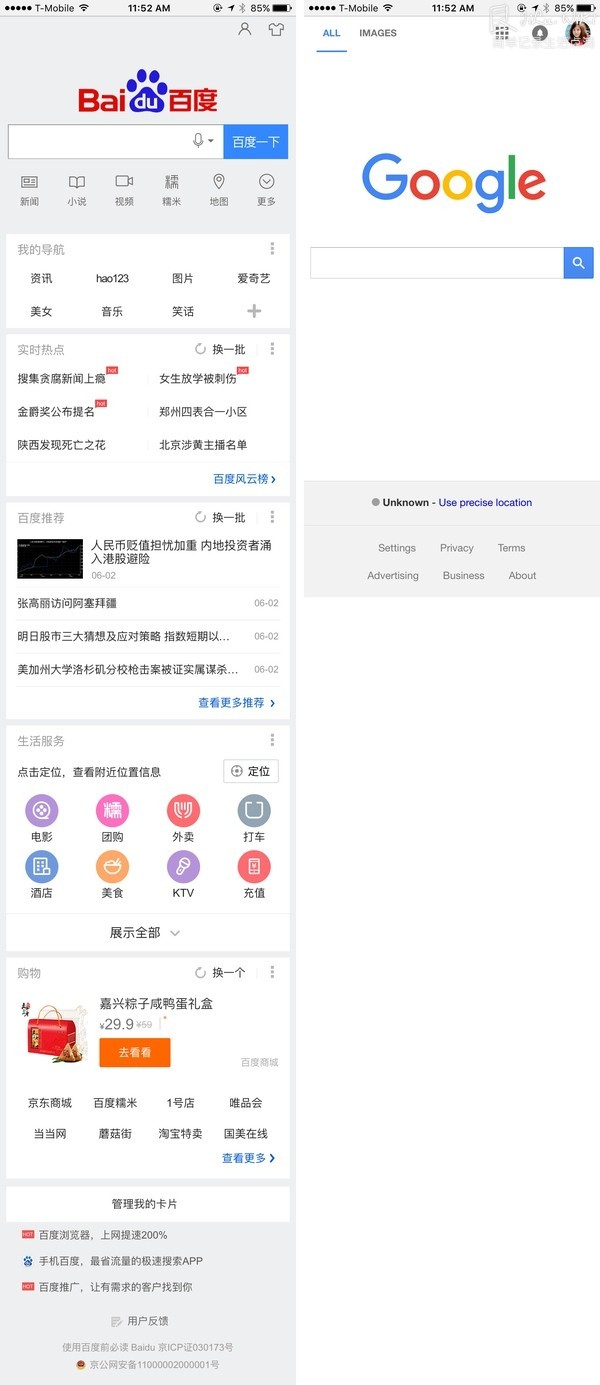The image size is (600, 1385).
Task: Click 去看看 product button
Action: 135,1052
